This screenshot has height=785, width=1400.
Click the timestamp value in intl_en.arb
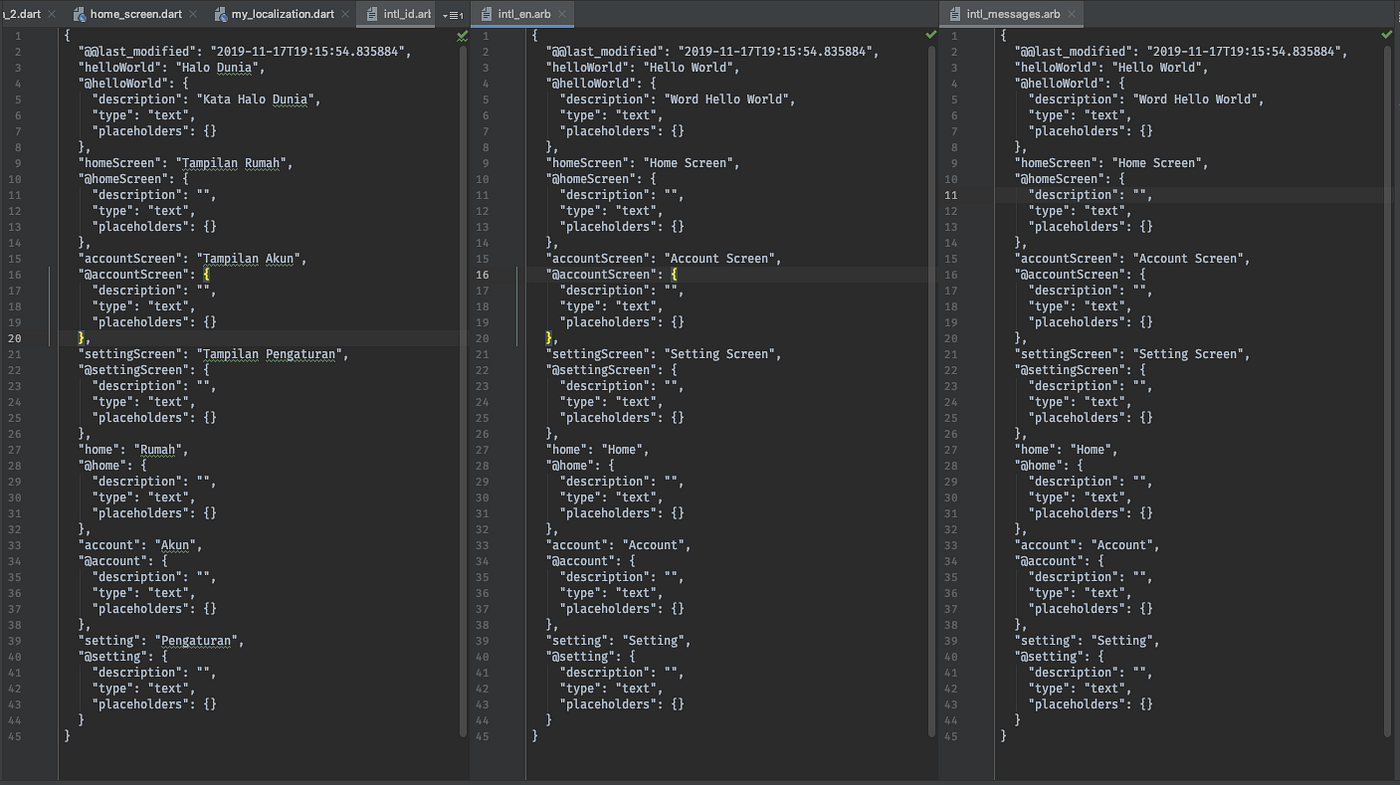(x=774, y=51)
